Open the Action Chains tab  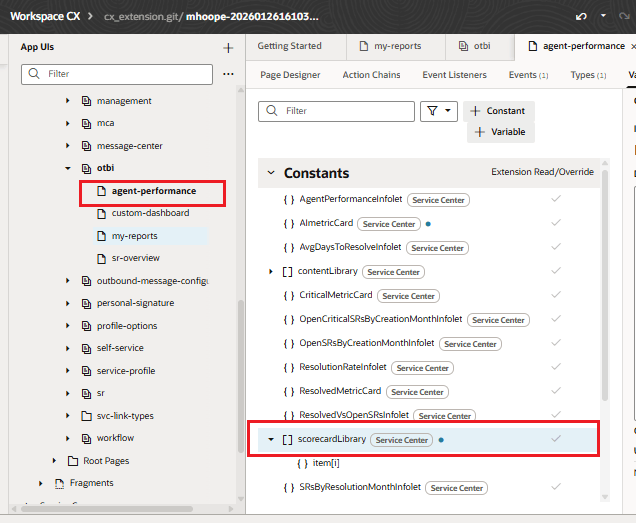372,75
